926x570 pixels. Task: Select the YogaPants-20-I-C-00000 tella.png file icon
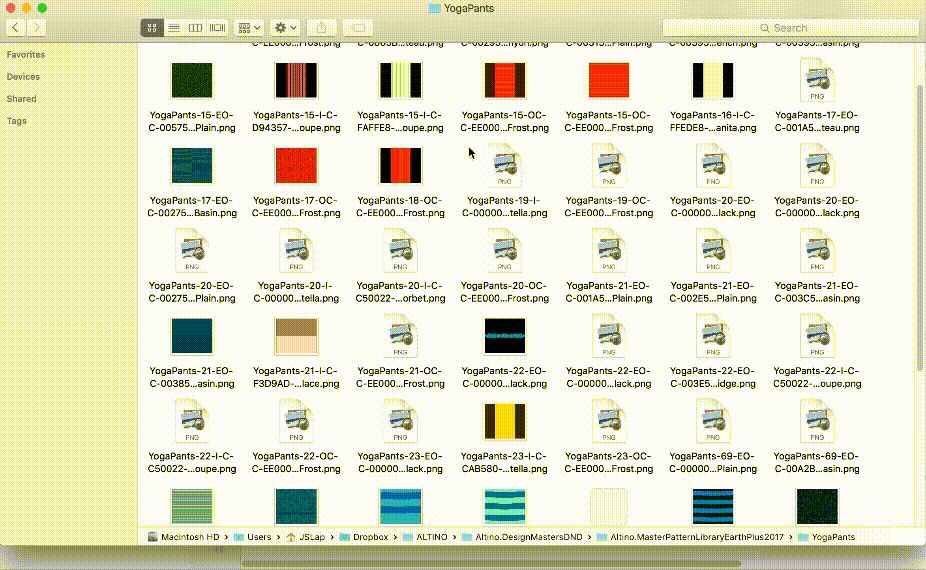[296, 250]
